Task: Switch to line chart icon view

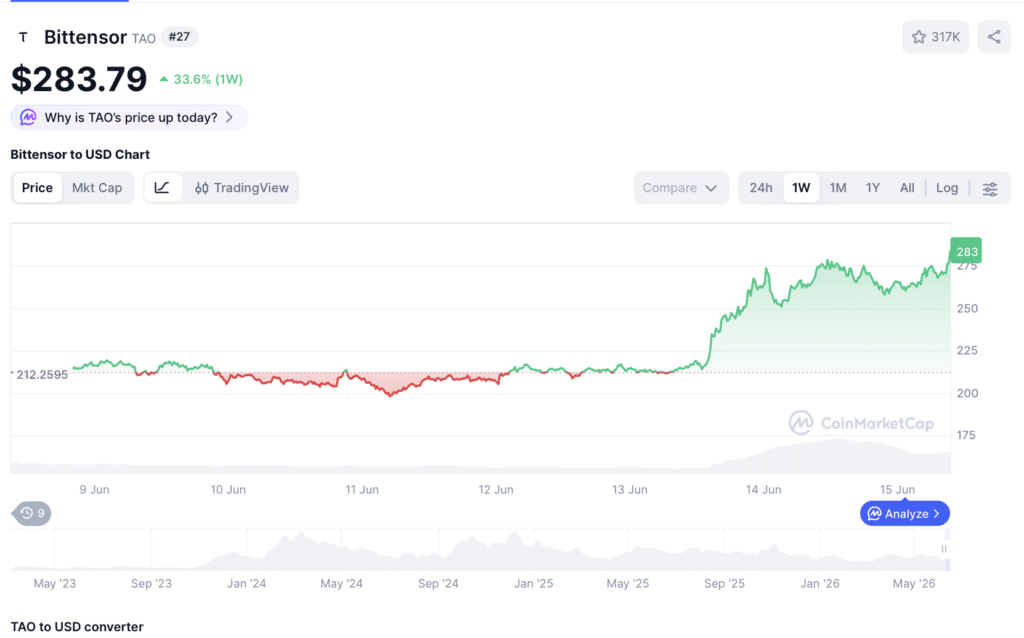Action: tap(162, 188)
